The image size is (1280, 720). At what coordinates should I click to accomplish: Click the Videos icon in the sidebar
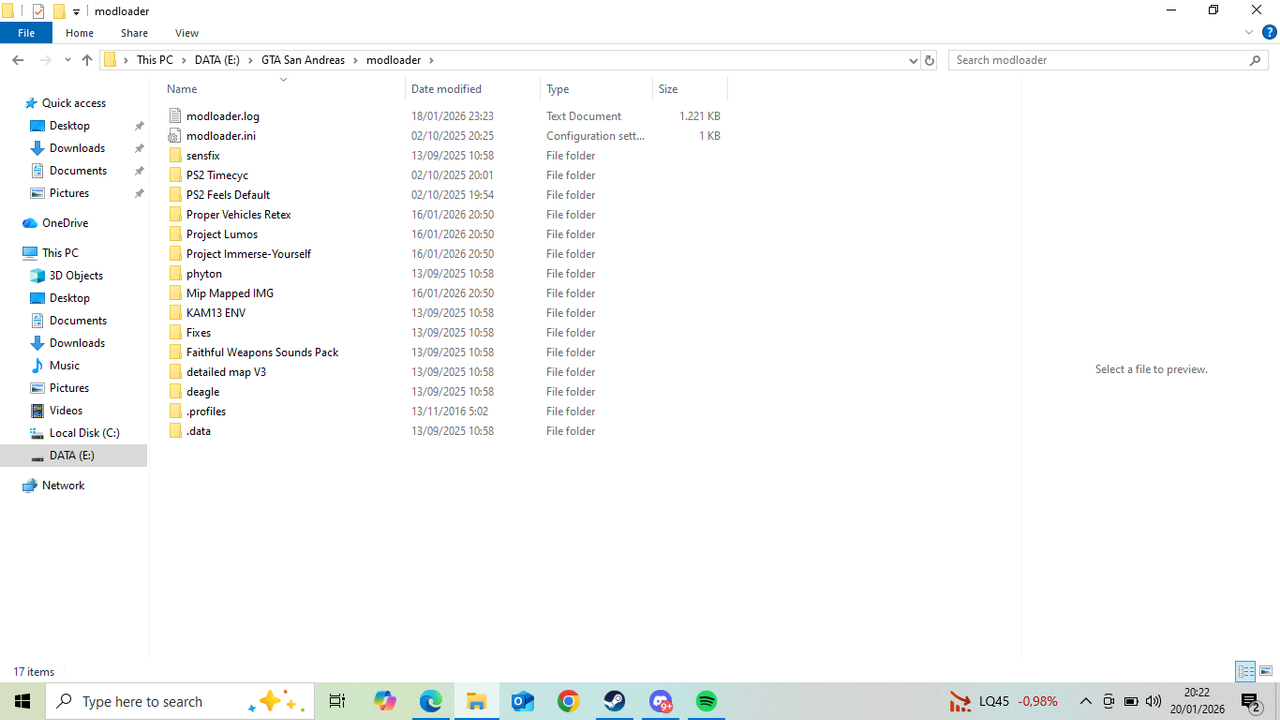coord(38,411)
